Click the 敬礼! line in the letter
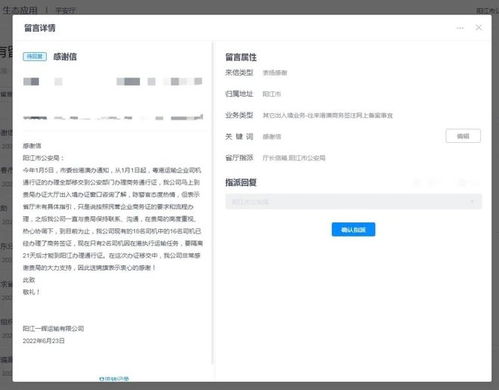This screenshot has width=499, height=390. (x=31, y=292)
